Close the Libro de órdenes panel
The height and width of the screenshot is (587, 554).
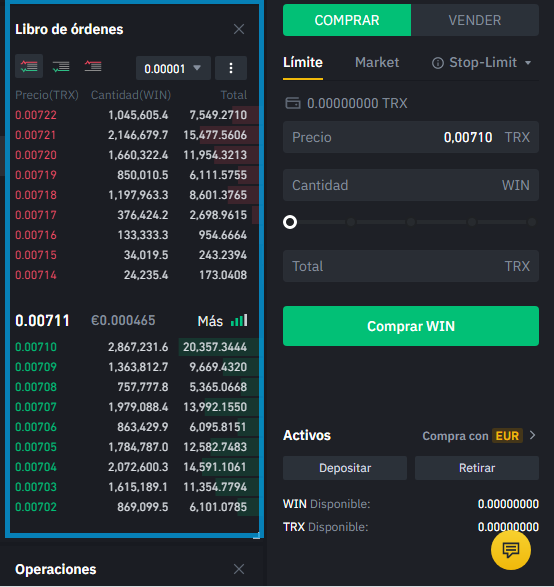(239, 29)
